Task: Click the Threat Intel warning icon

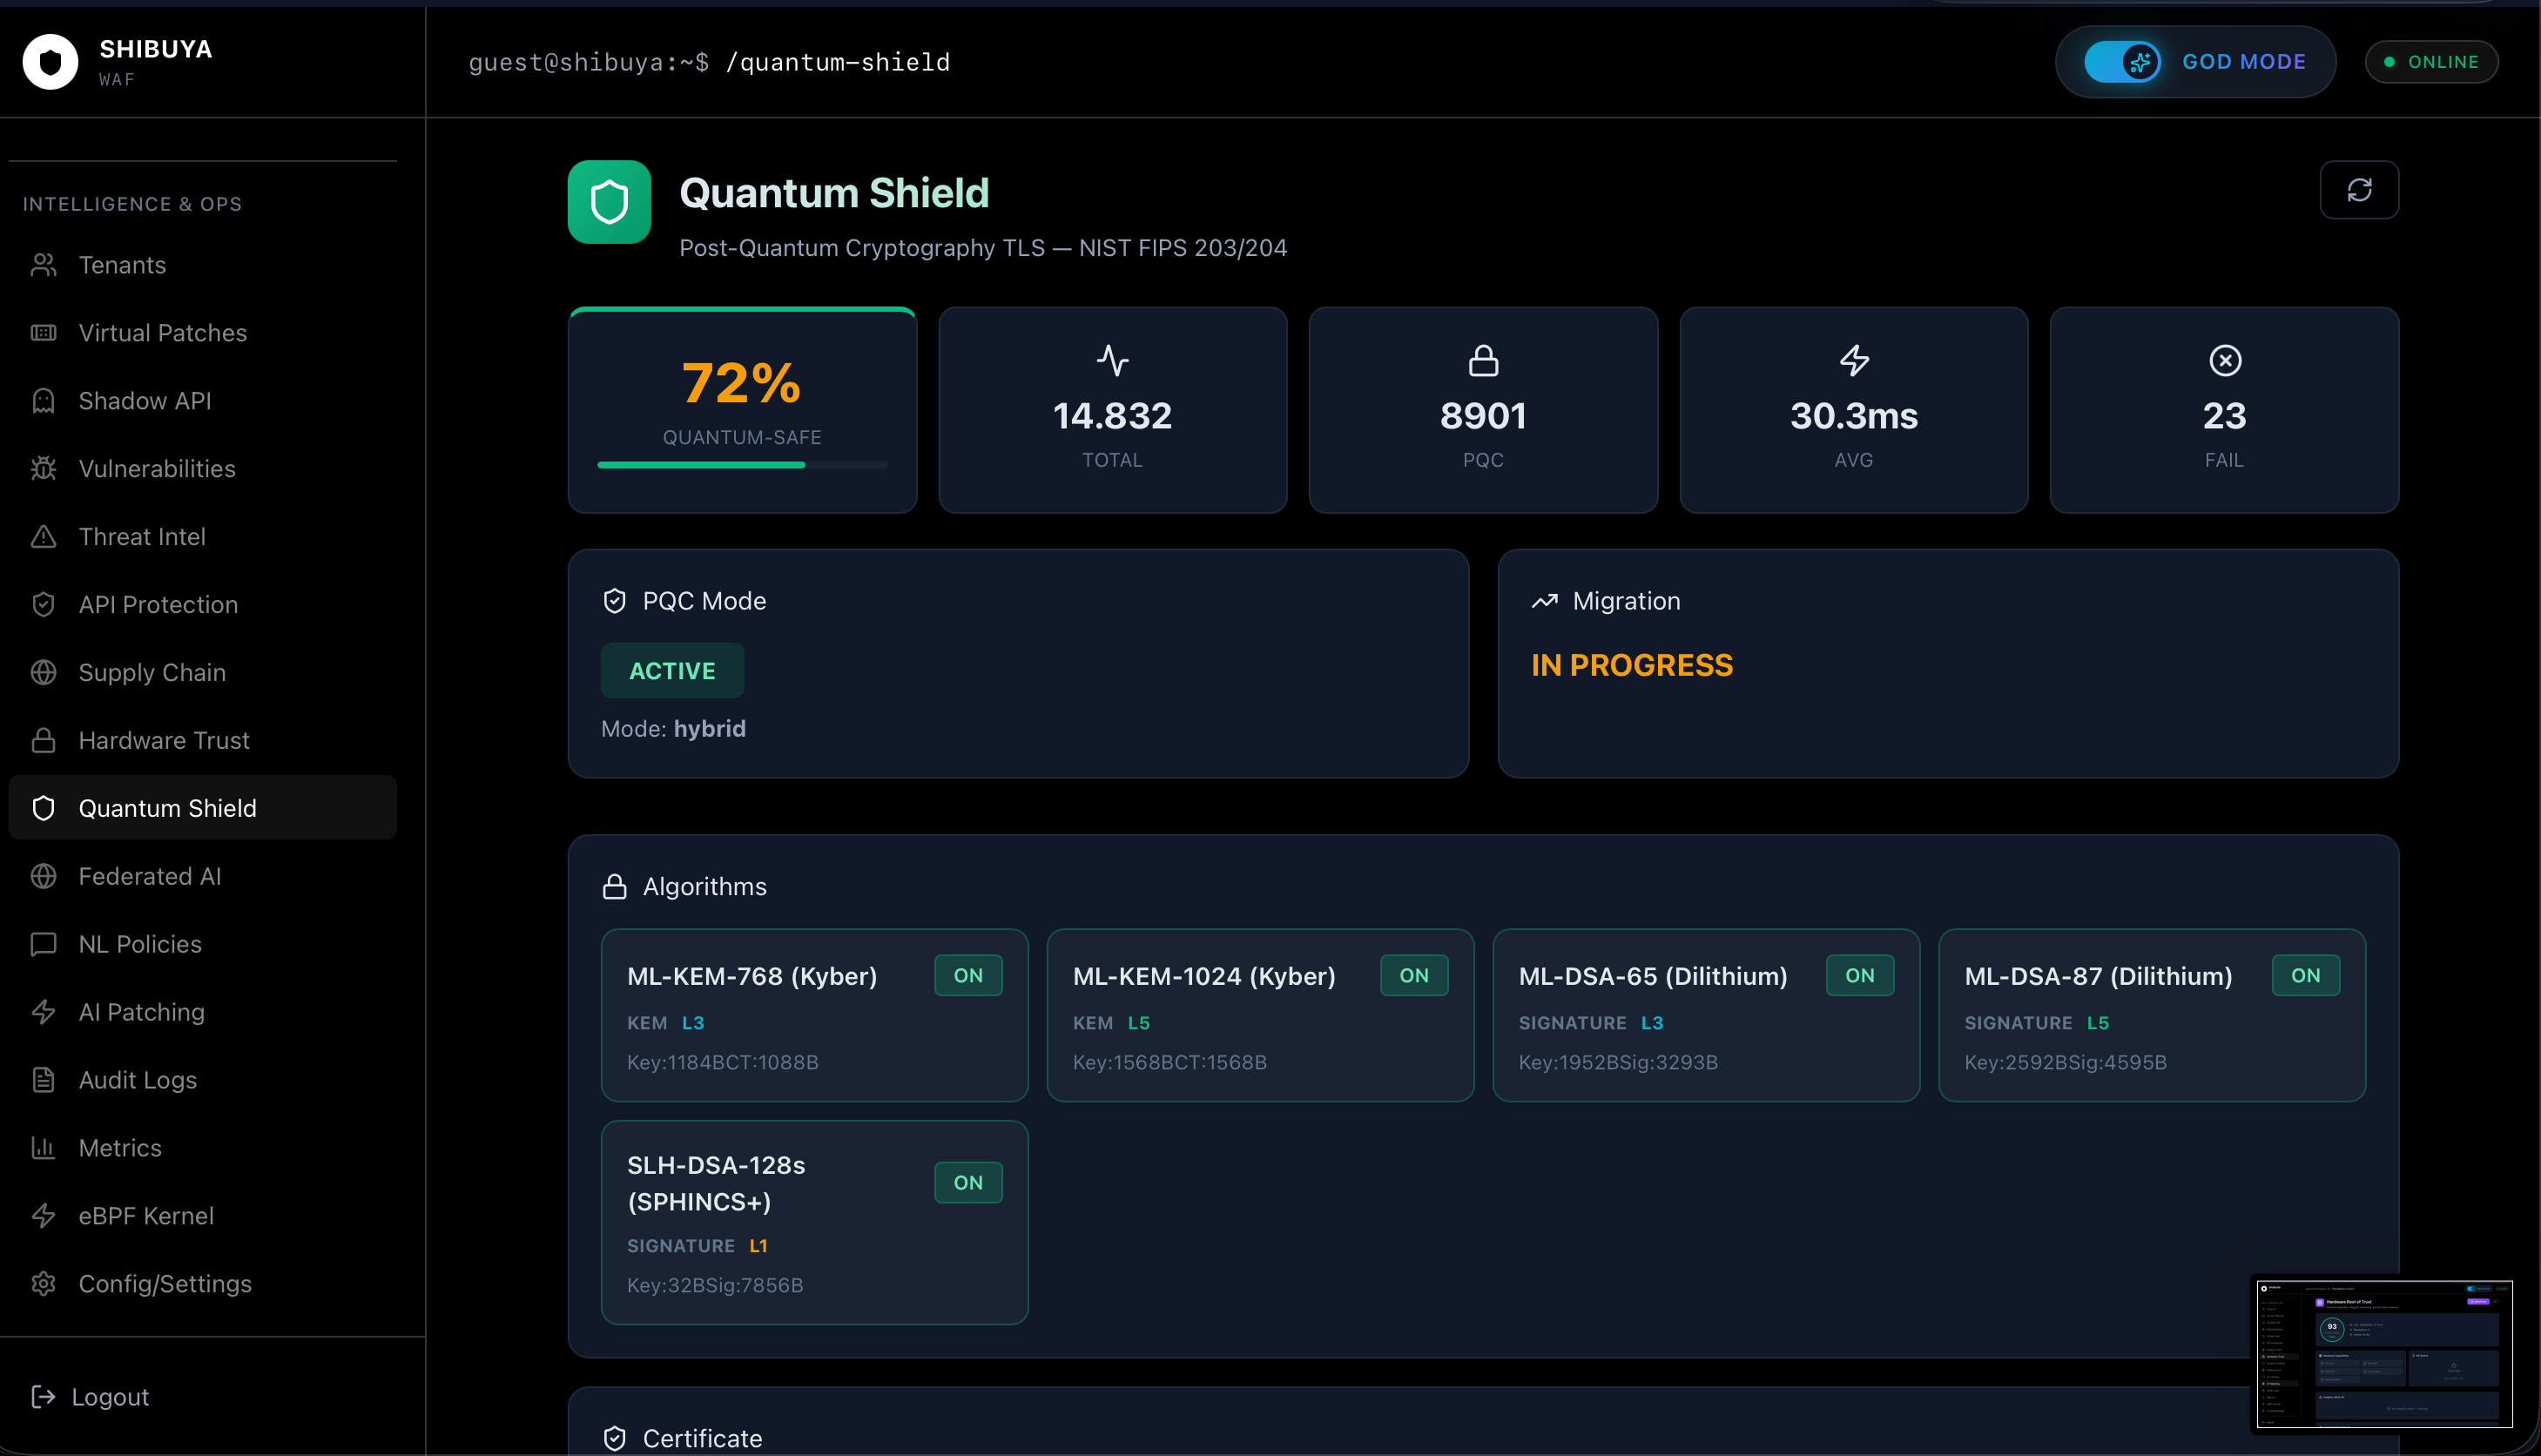Action: (43, 537)
